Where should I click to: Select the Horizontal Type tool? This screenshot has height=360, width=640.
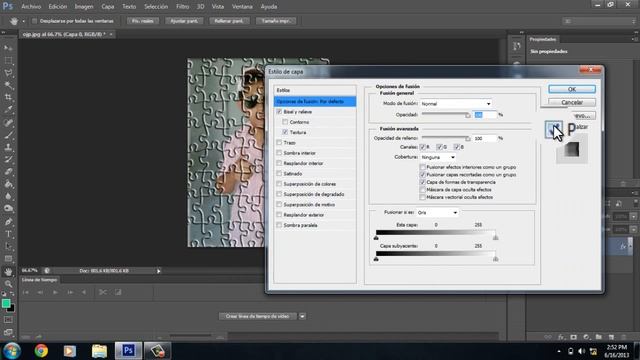tap(8, 234)
